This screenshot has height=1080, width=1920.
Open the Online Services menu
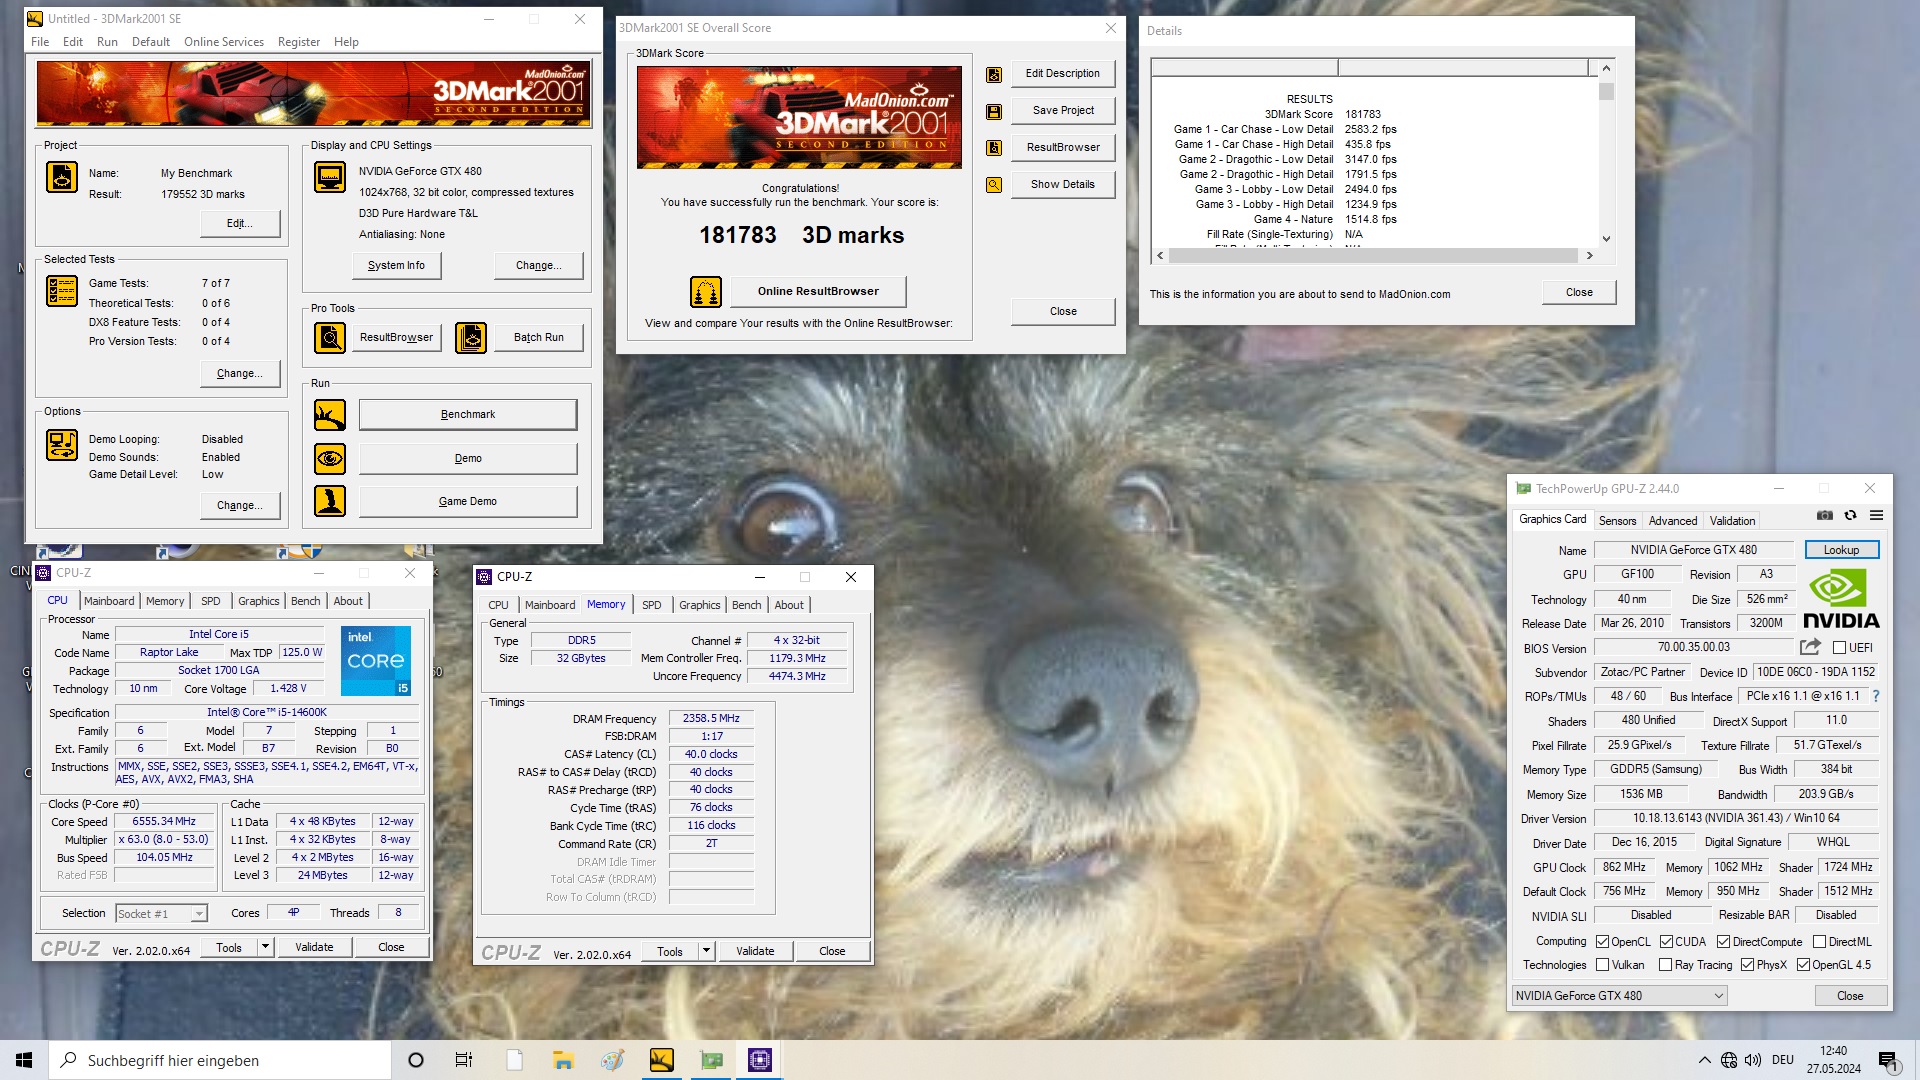(224, 42)
